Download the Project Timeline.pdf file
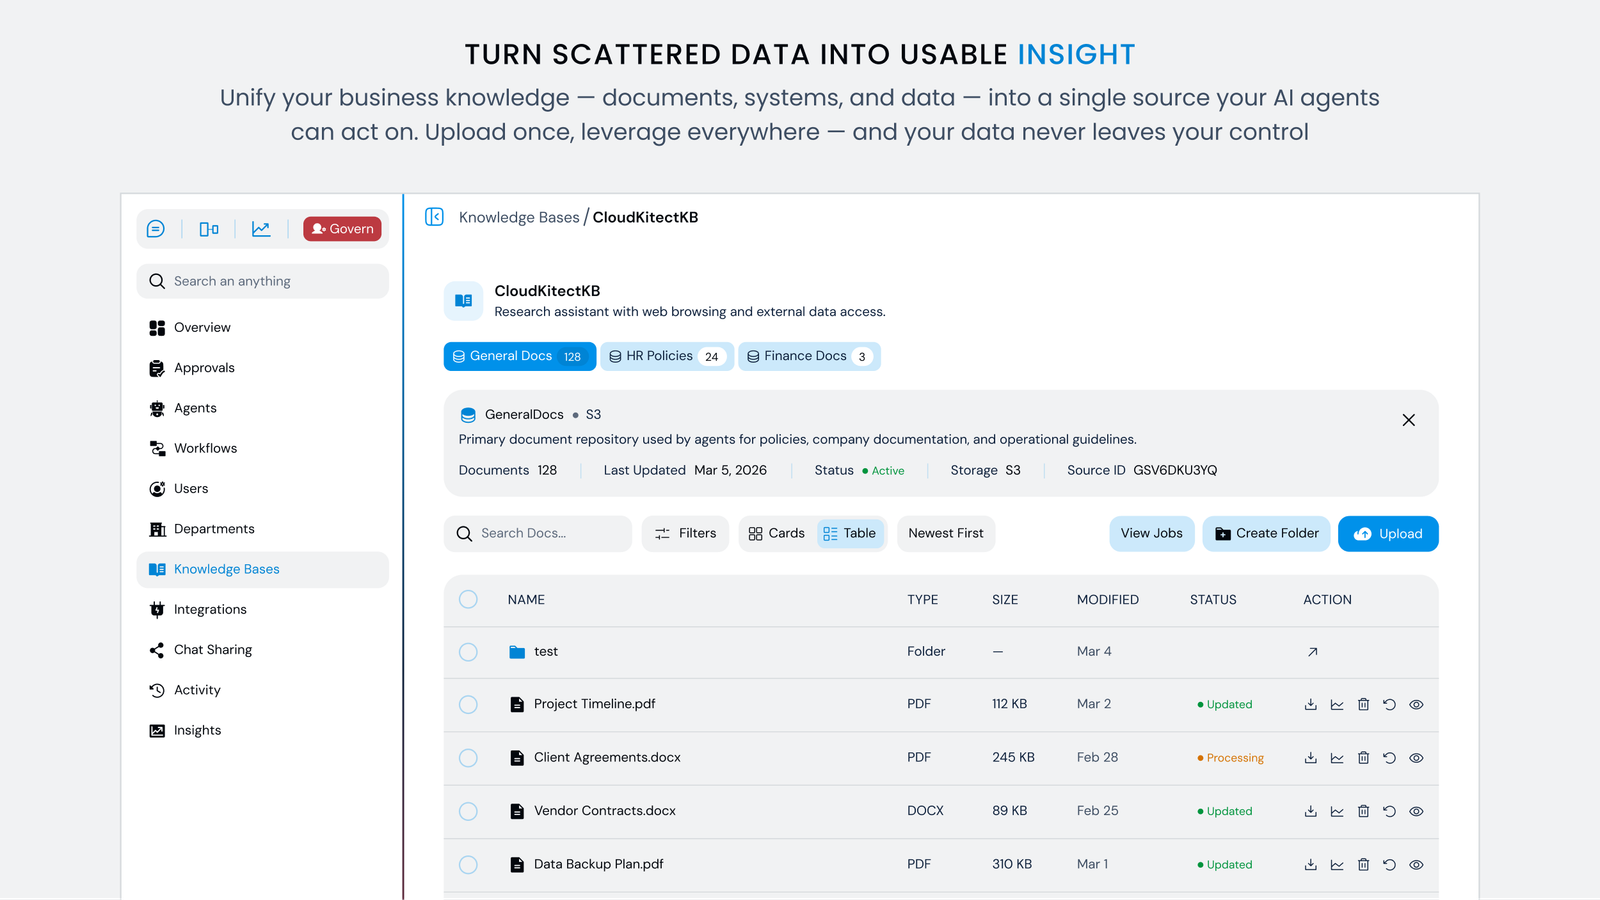The width and height of the screenshot is (1600, 900). [1310, 705]
